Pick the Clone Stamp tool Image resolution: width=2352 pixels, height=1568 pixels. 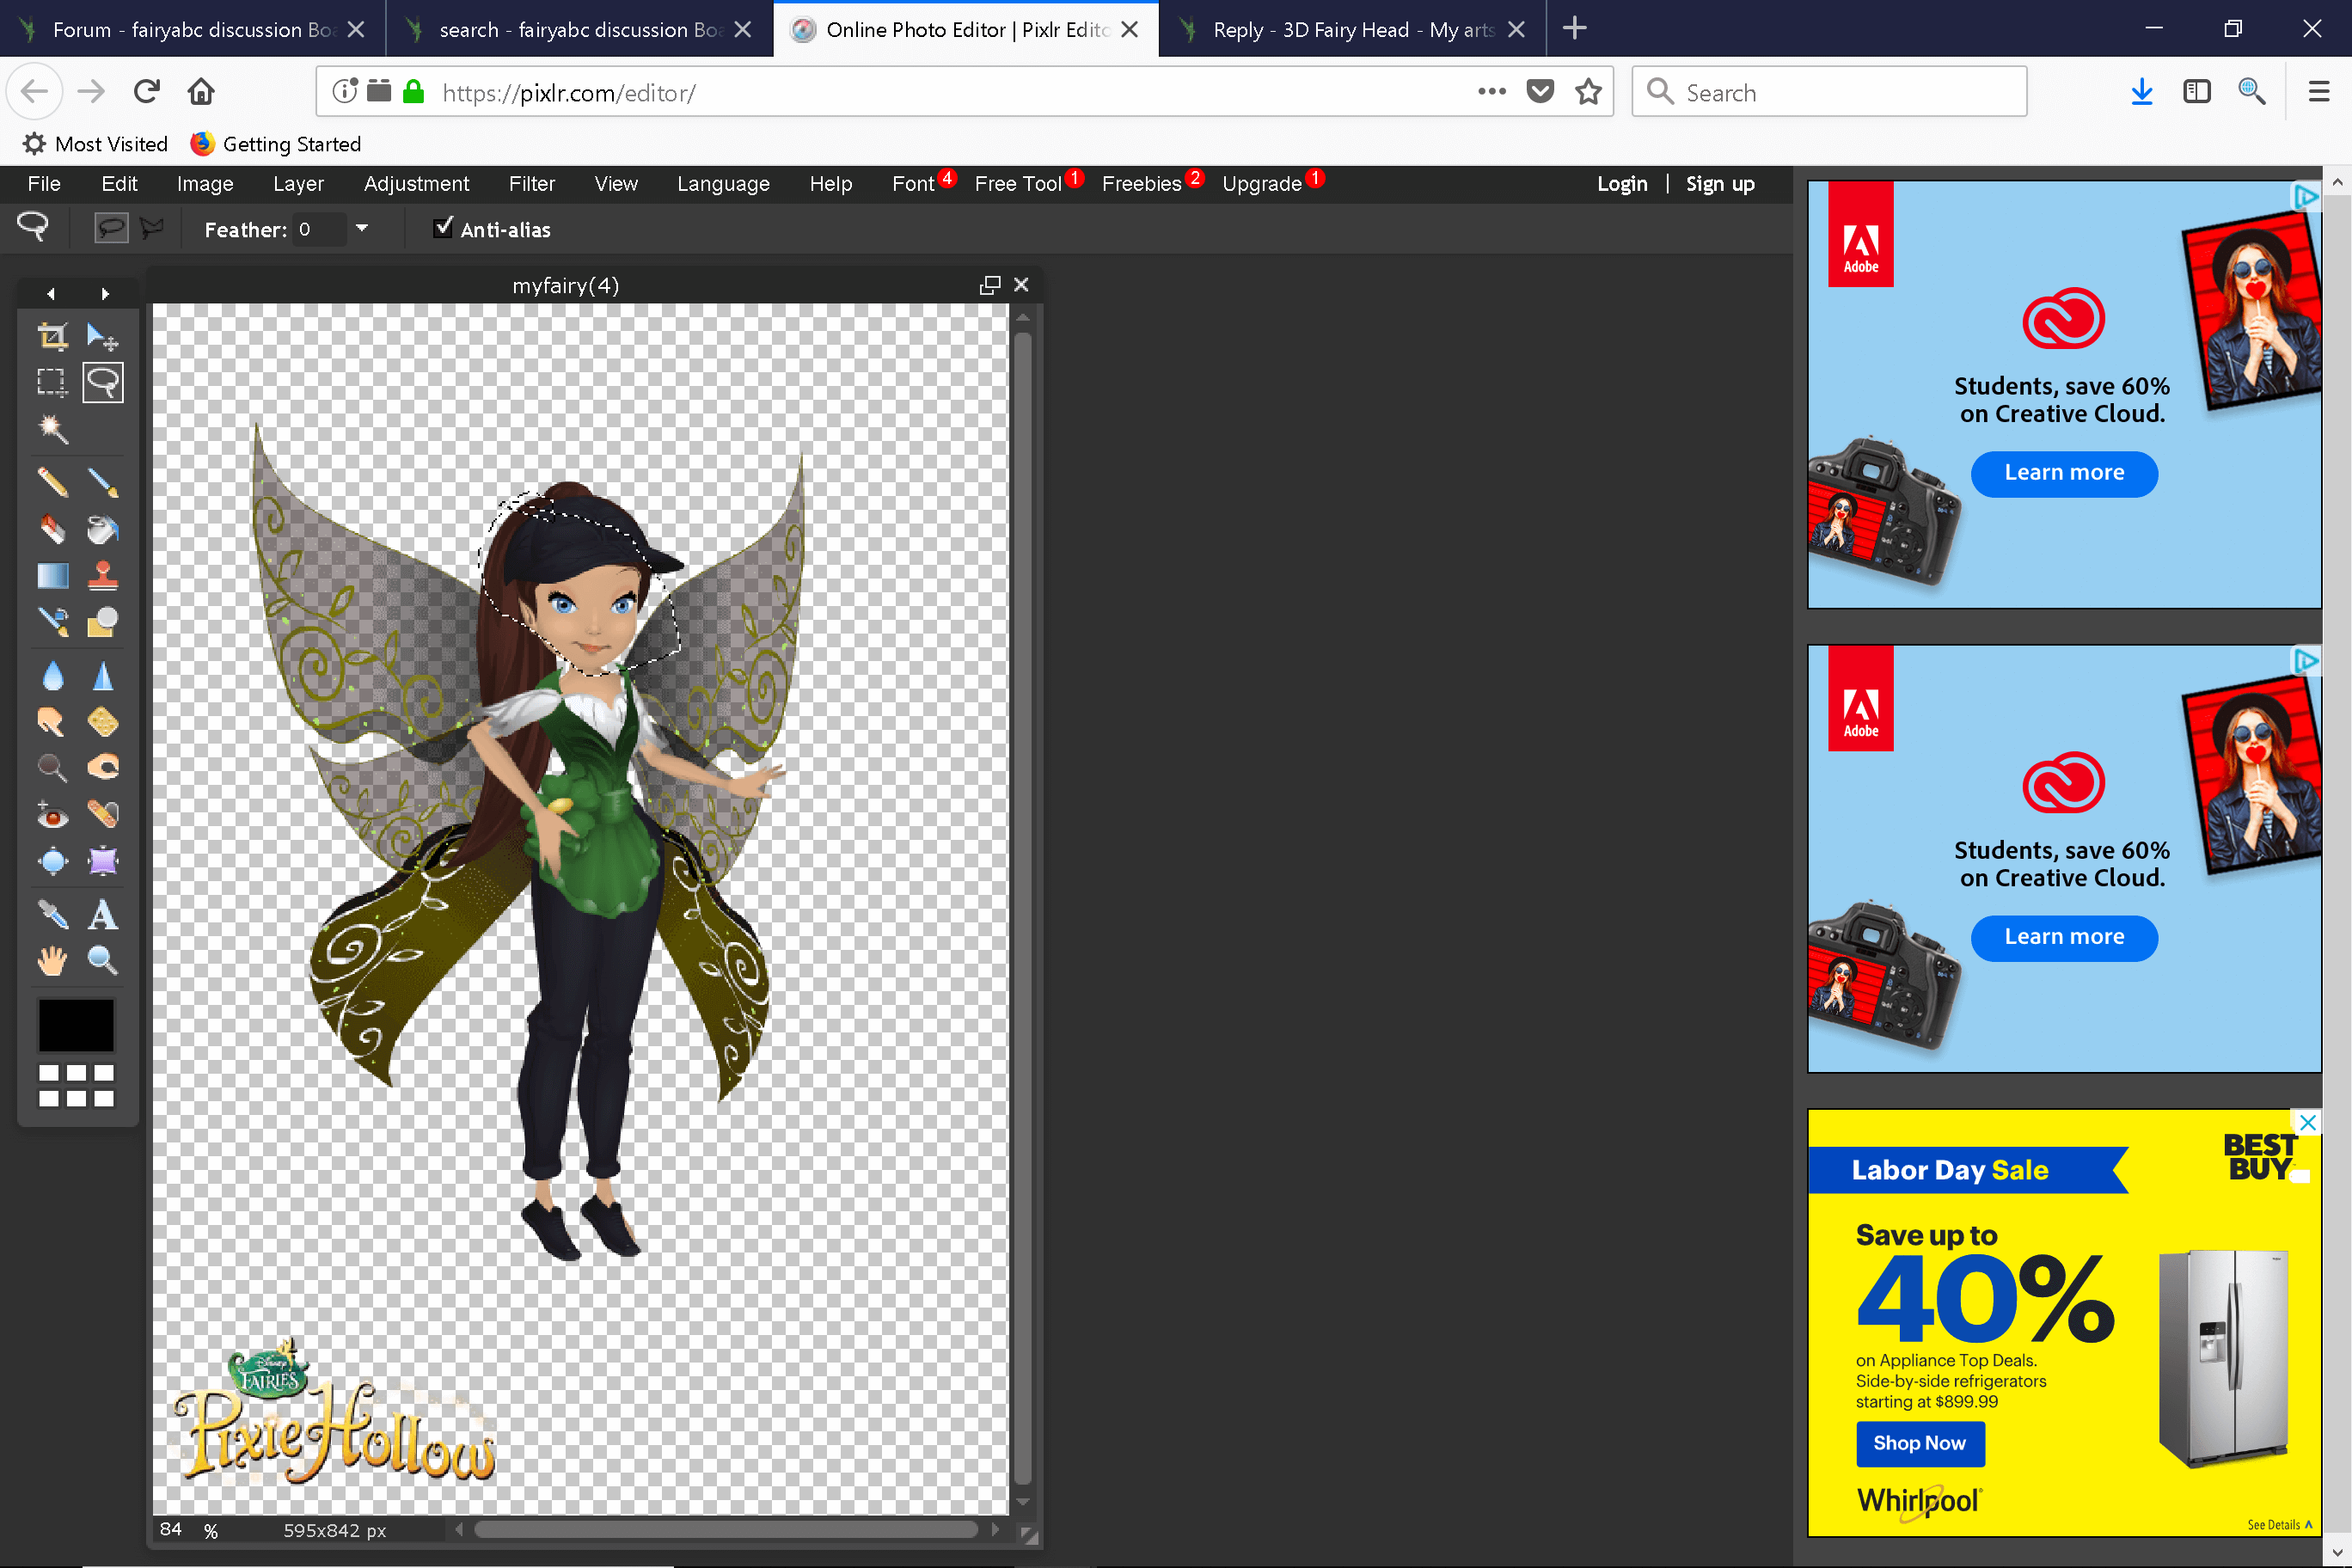103,575
